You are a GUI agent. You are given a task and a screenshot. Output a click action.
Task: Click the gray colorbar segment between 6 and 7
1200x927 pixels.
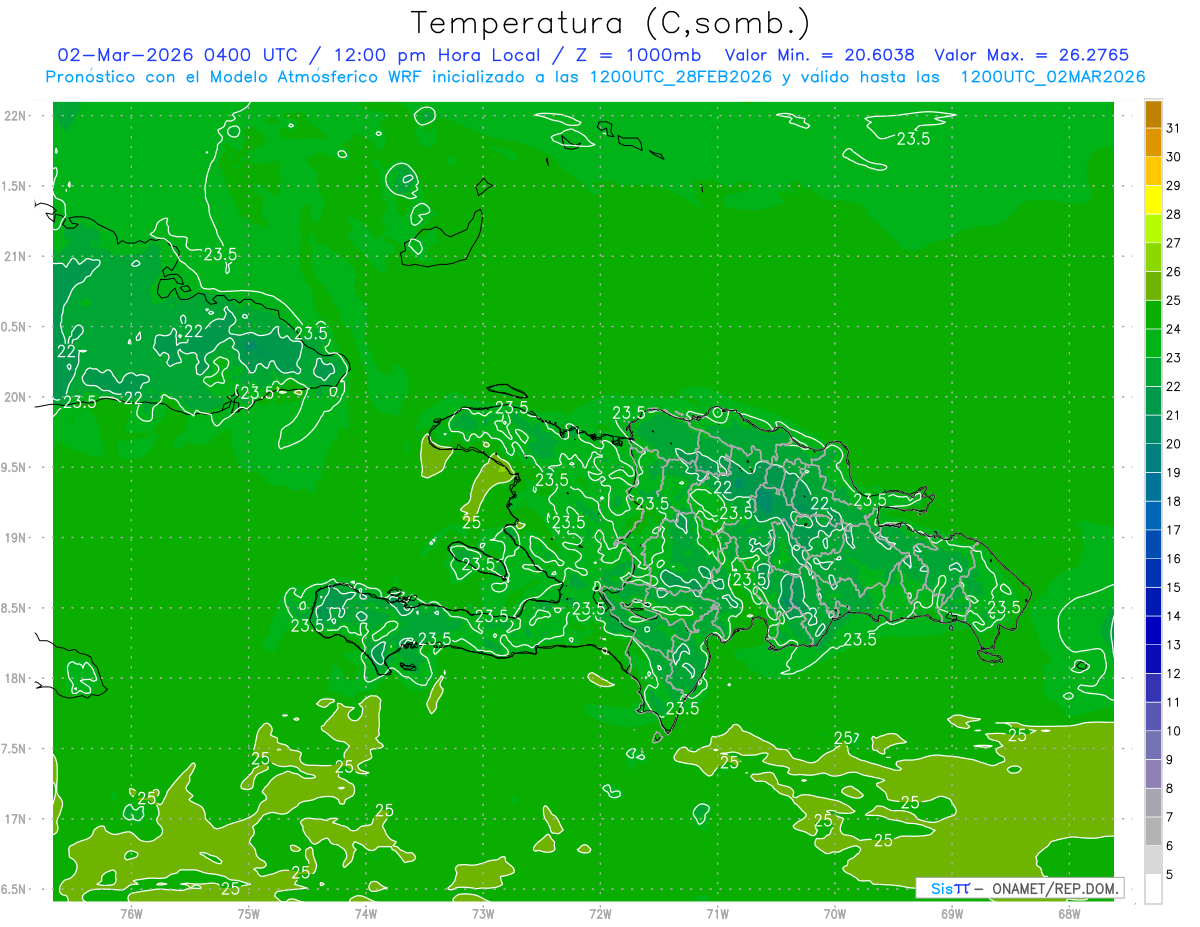point(1153,831)
